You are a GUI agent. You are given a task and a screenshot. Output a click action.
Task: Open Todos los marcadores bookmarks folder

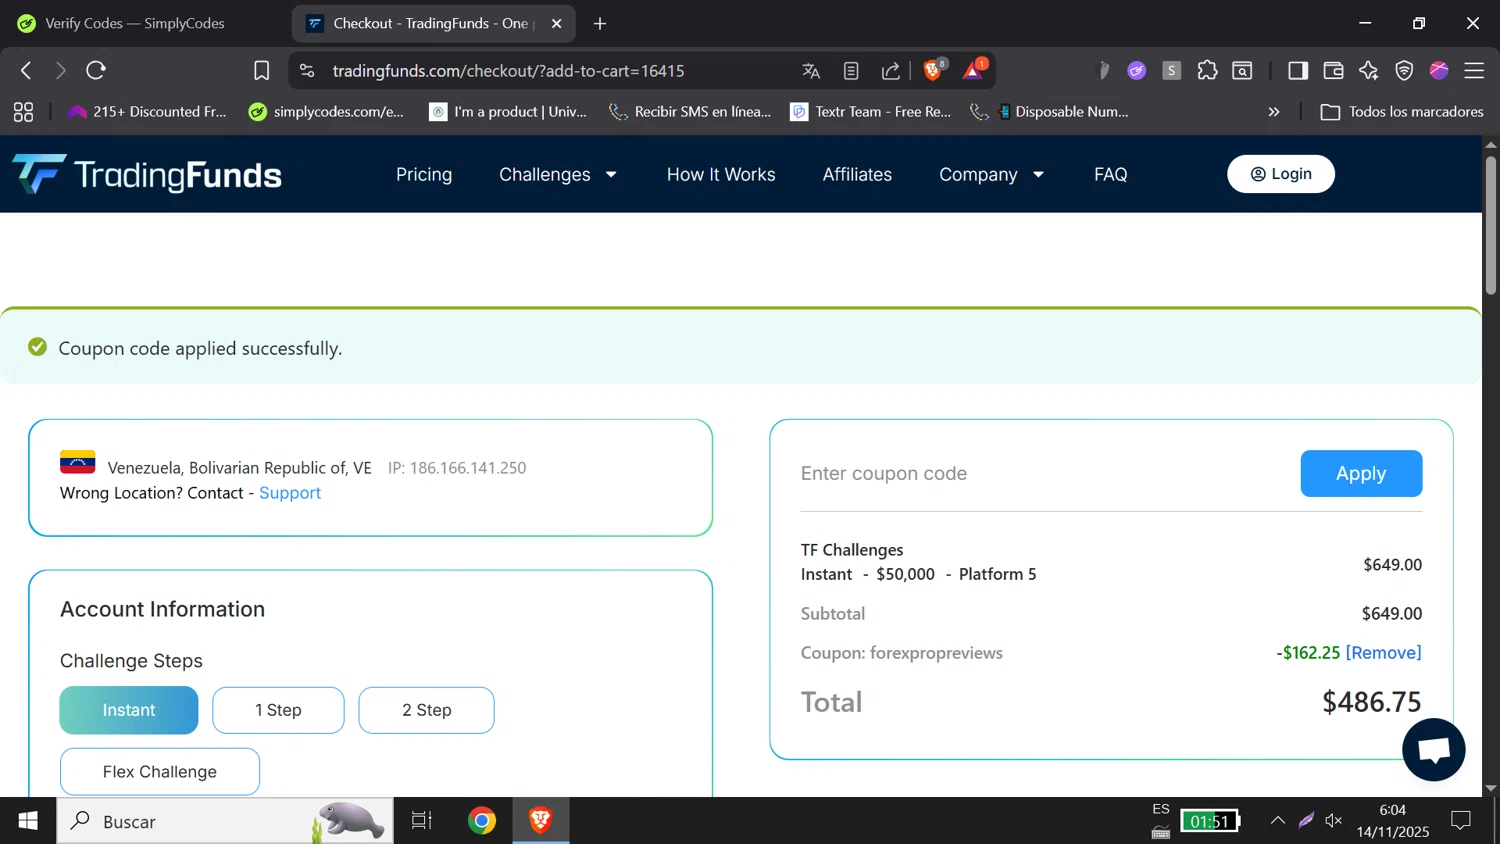coord(1402,112)
